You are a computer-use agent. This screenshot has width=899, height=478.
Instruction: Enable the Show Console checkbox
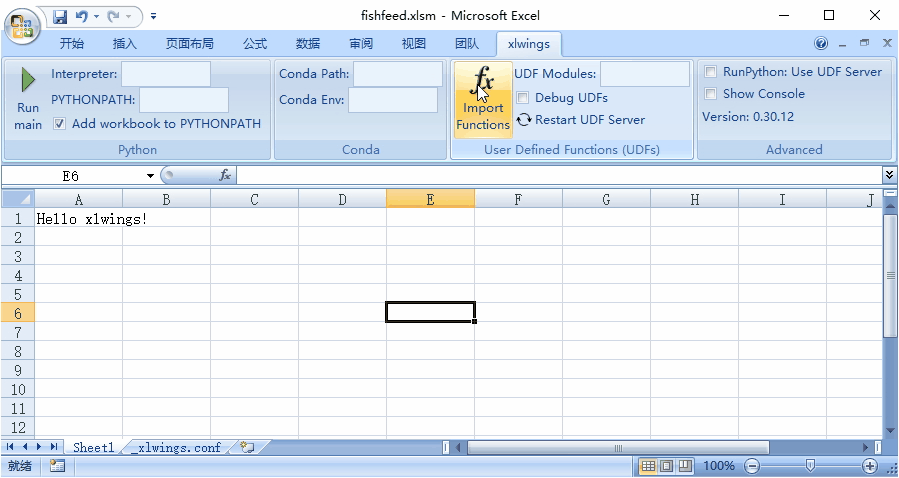pos(710,93)
